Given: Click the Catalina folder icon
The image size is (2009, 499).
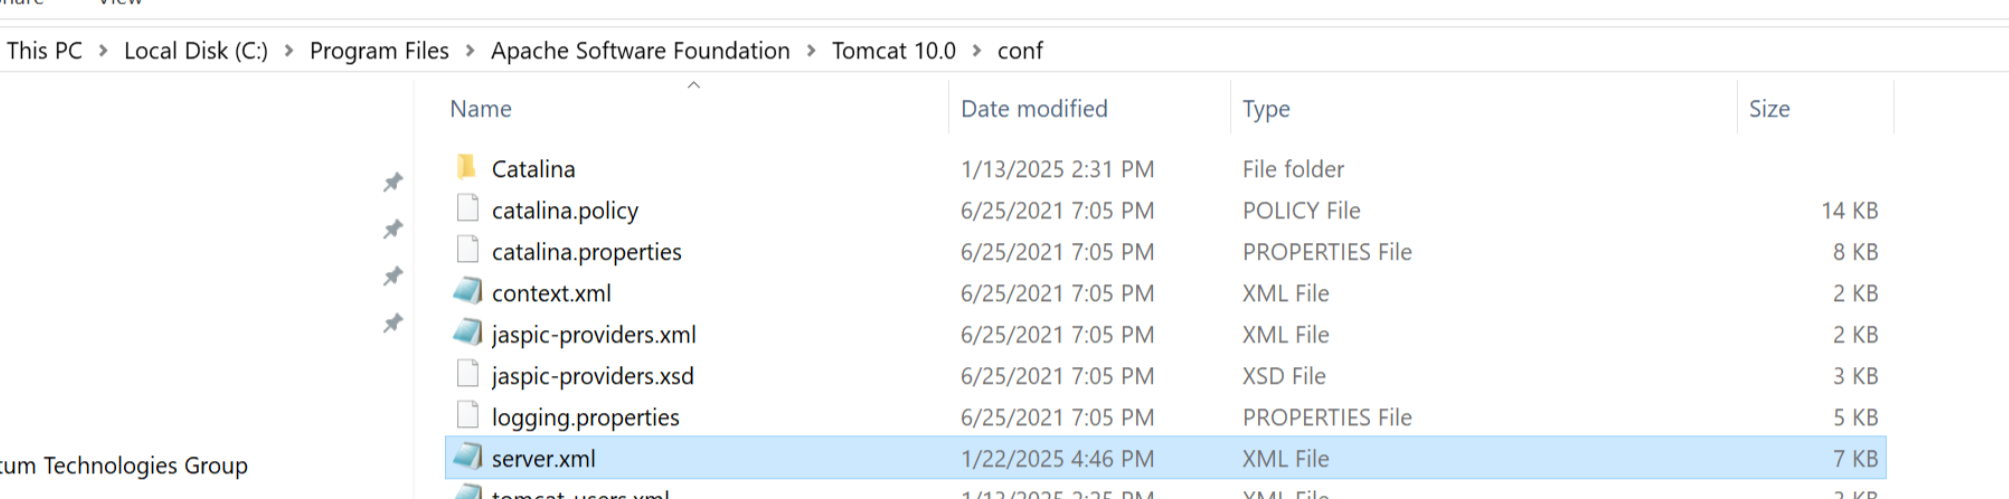Looking at the screenshot, I should pyautogui.click(x=466, y=168).
